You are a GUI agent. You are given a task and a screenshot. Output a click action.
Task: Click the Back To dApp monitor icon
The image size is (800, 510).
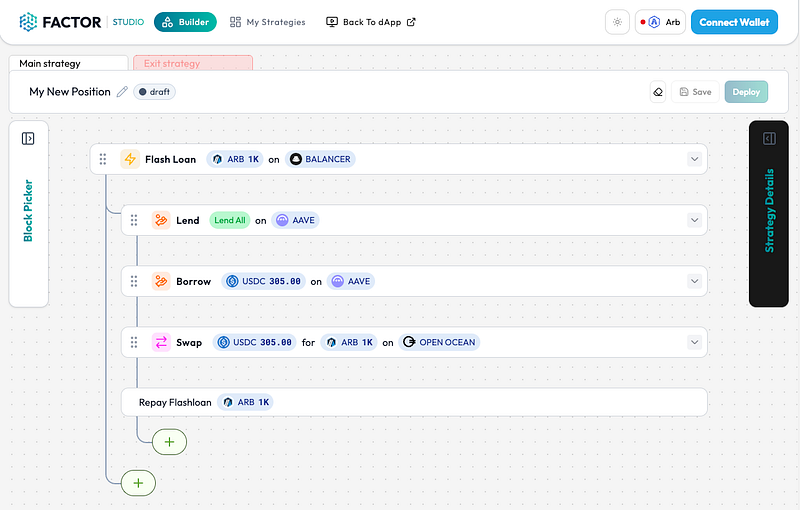(332, 22)
